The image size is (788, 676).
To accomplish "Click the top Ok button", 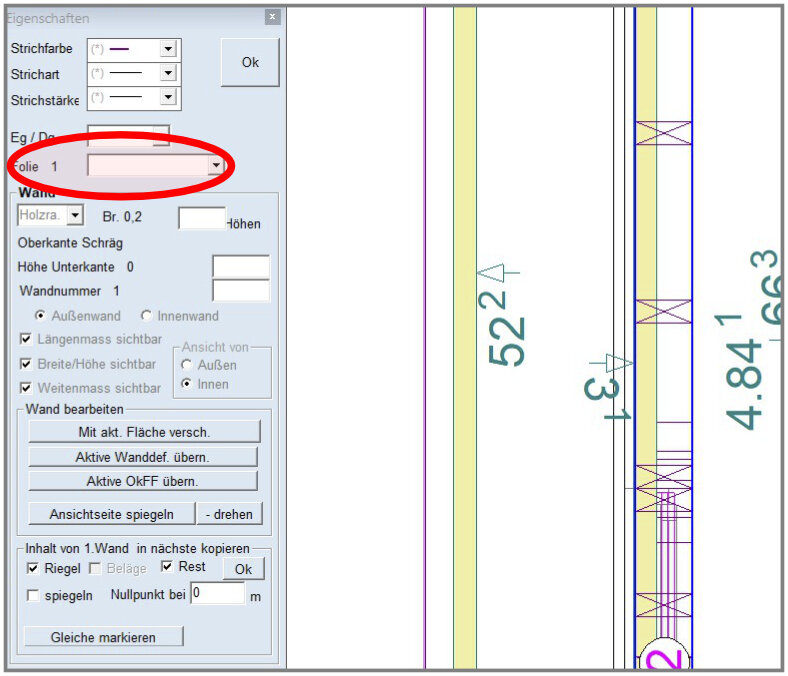I will tap(250, 62).
